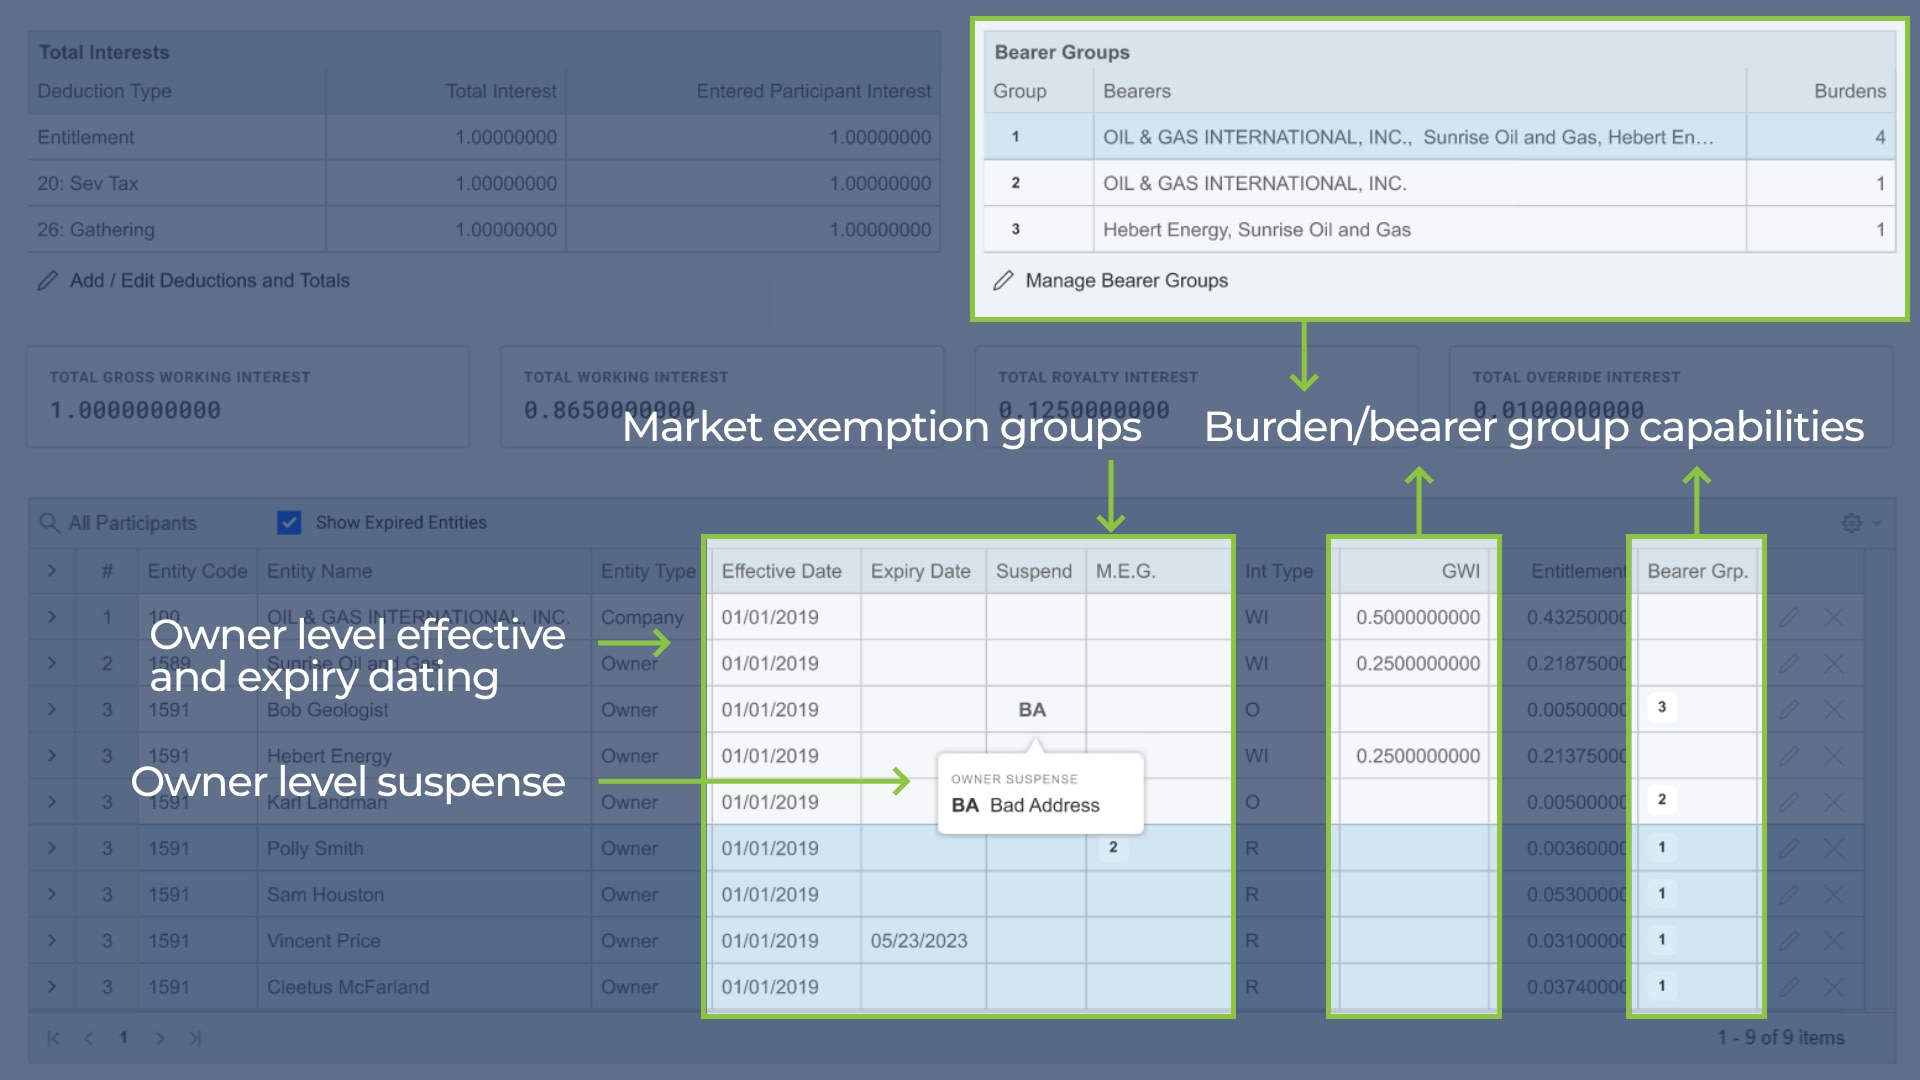Open Add / Edit Deductions and Totals
The height and width of the screenshot is (1080, 1920).
[194, 281]
